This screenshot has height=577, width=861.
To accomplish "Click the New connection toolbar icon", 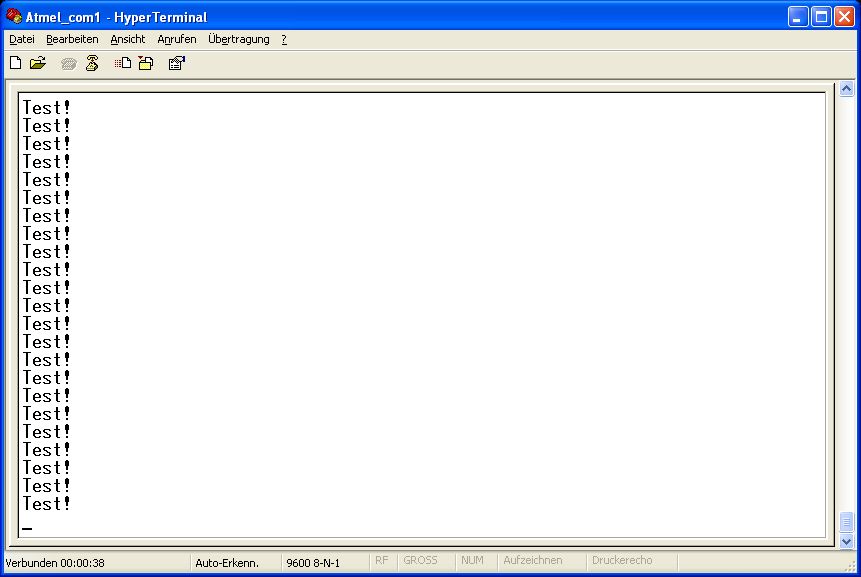I will (x=16, y=63).
